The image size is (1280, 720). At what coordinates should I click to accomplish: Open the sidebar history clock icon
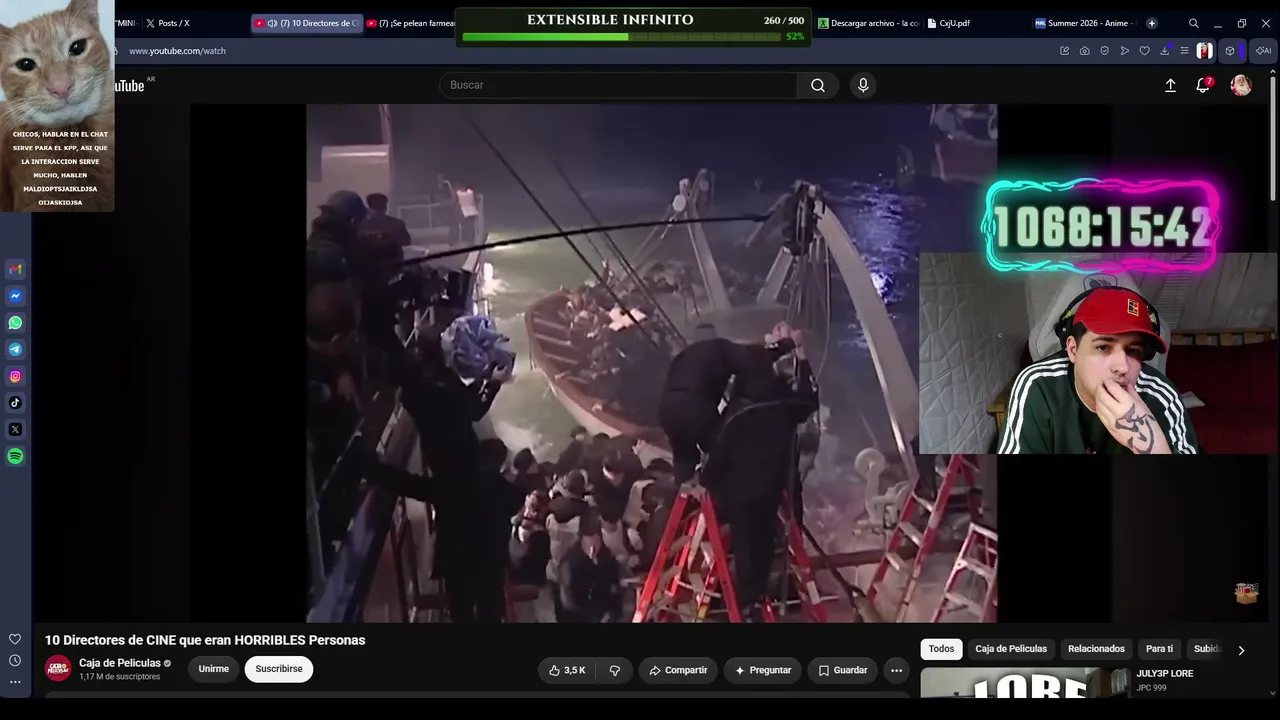tap(15, 660)
